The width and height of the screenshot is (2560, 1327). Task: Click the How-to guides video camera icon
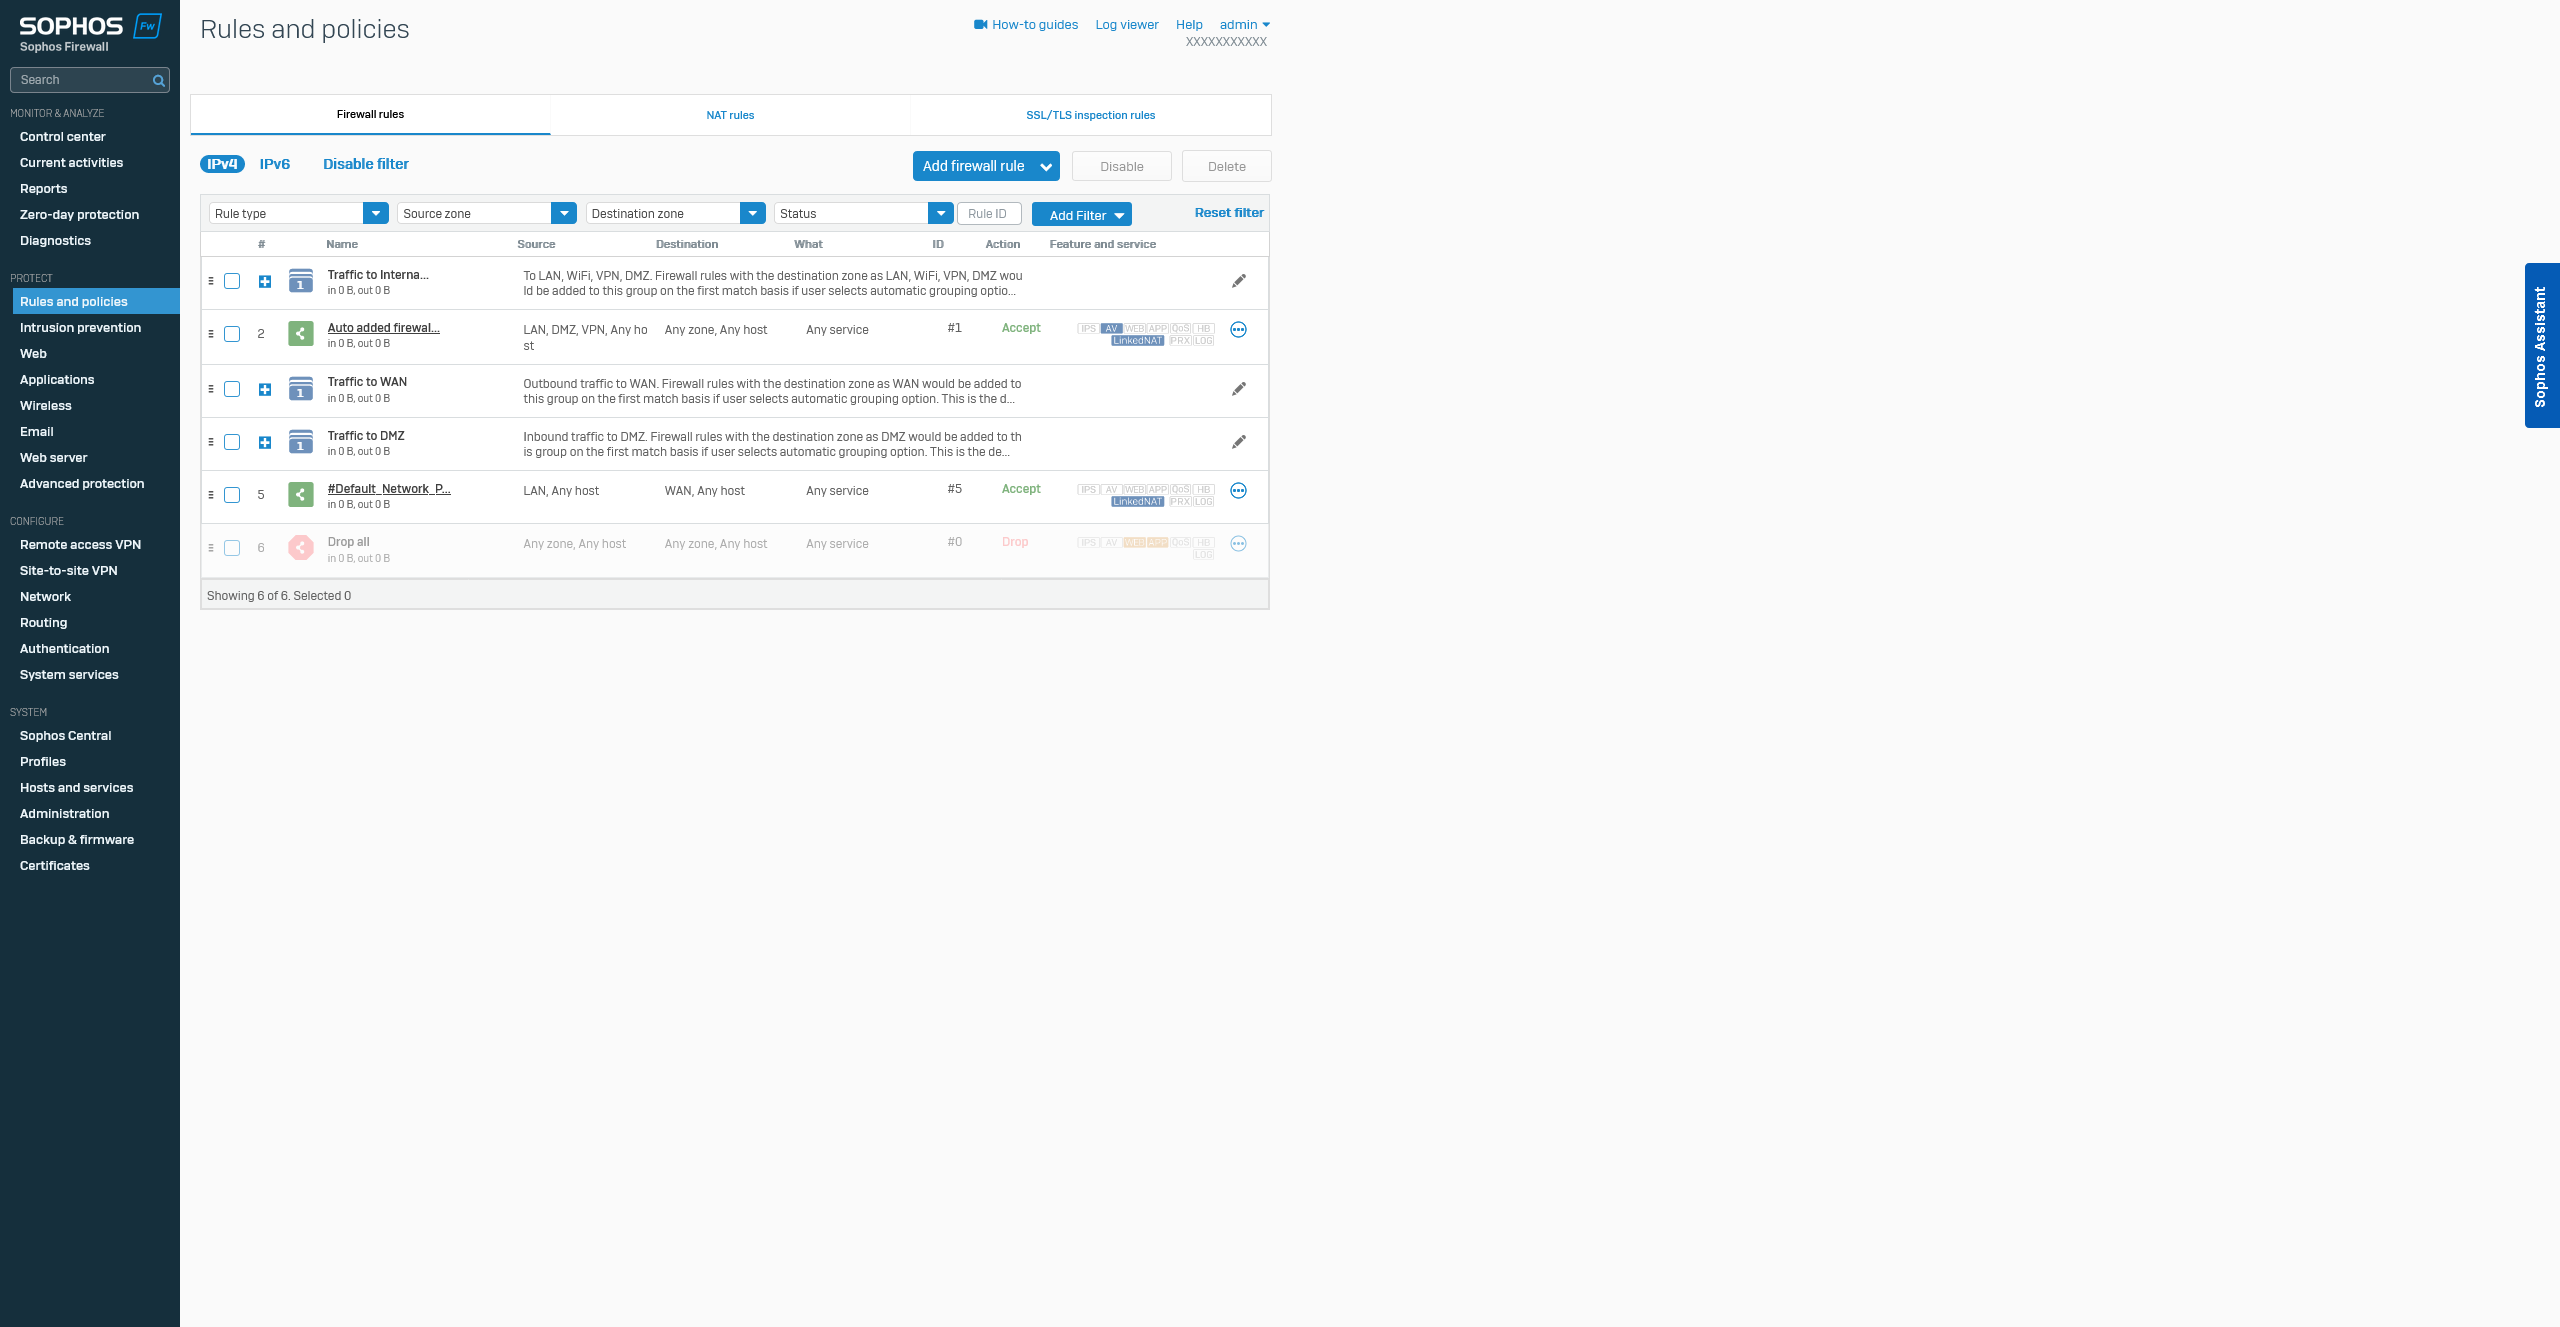click(981, 25)
